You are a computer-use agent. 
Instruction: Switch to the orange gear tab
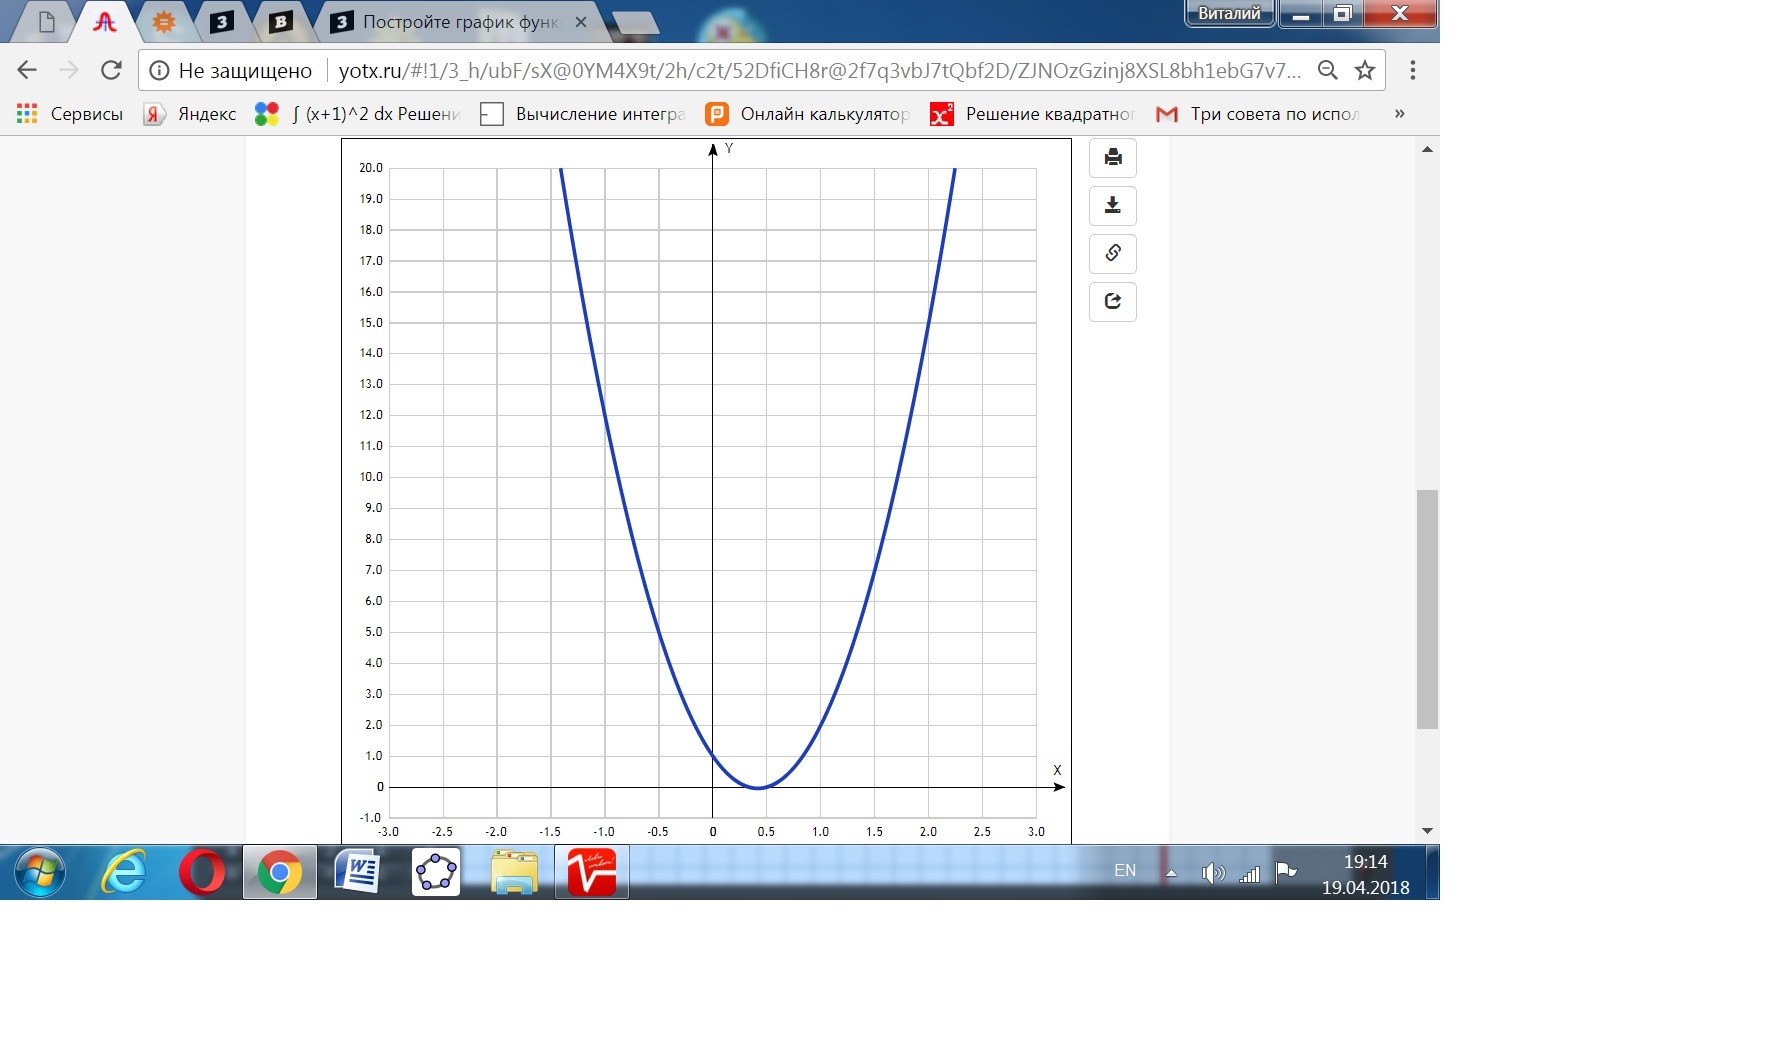164,21
